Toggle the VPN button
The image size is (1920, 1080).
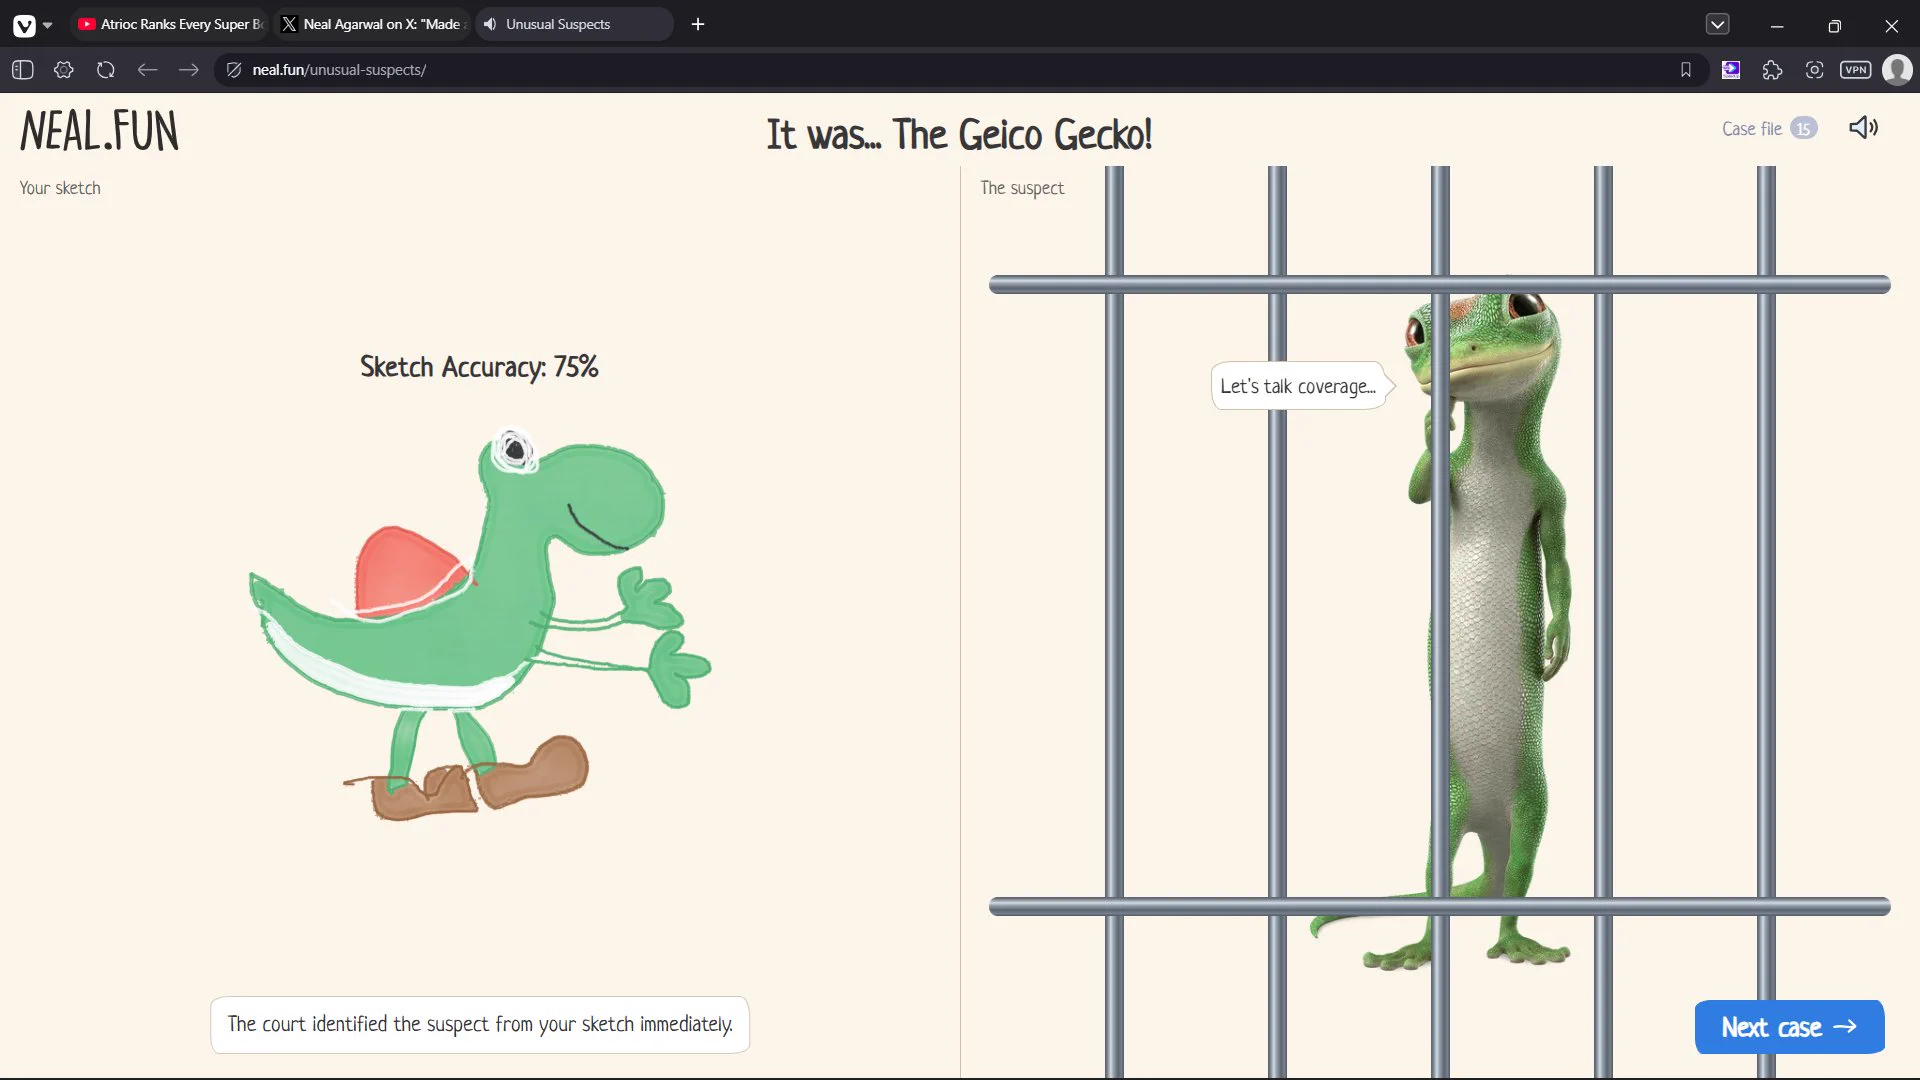pyautogui.click(x=1856, y=70)
